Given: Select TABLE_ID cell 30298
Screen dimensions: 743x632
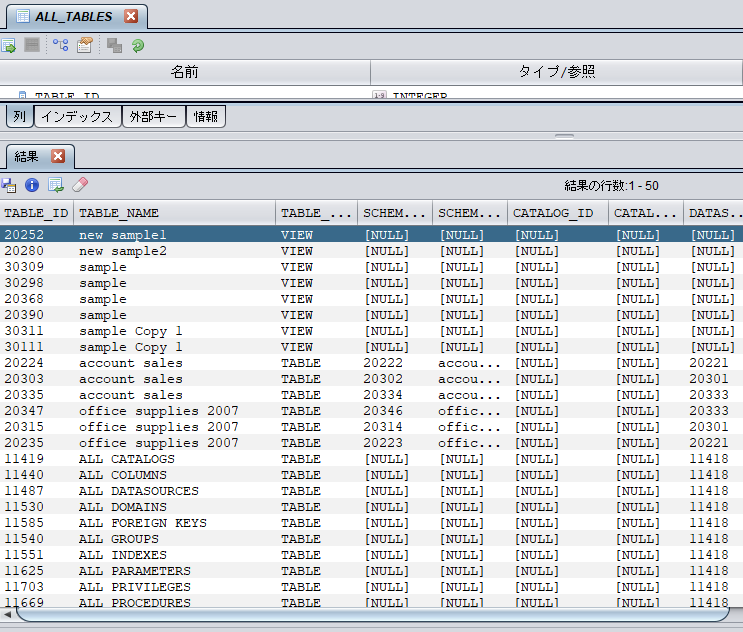Looking at the screenshot, I should [x=36, y=283].
